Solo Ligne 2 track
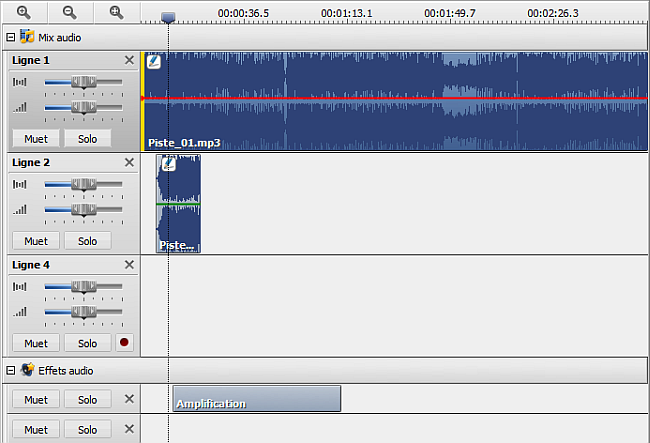 (x=87, y=241)
